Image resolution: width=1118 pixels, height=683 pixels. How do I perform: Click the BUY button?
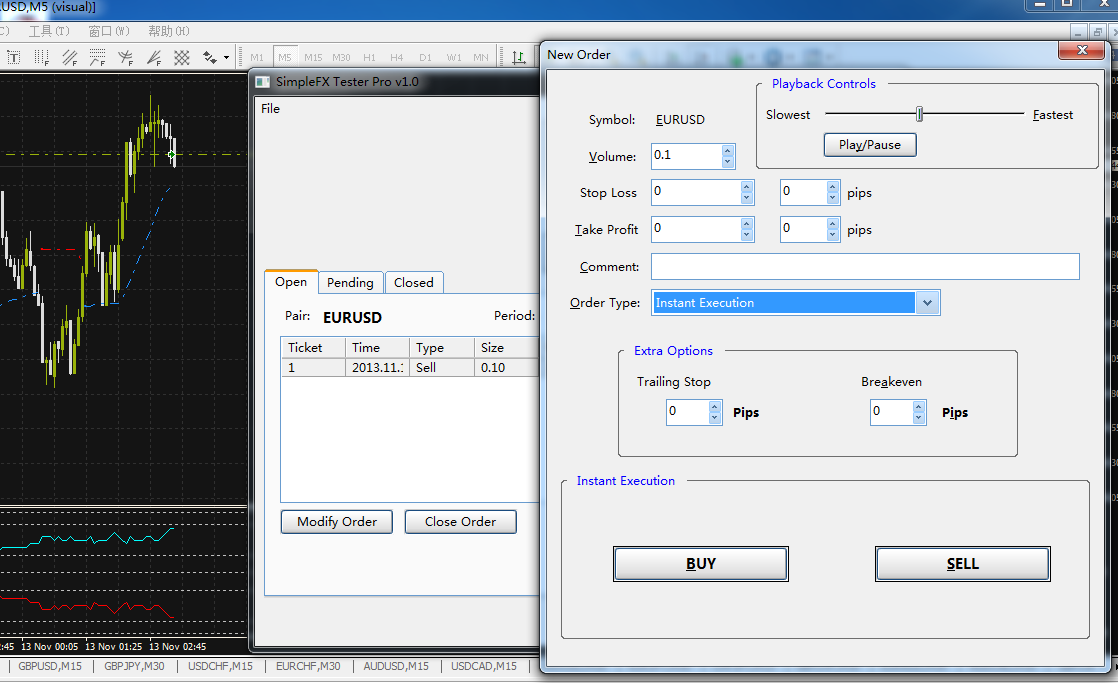click(701, 564)
